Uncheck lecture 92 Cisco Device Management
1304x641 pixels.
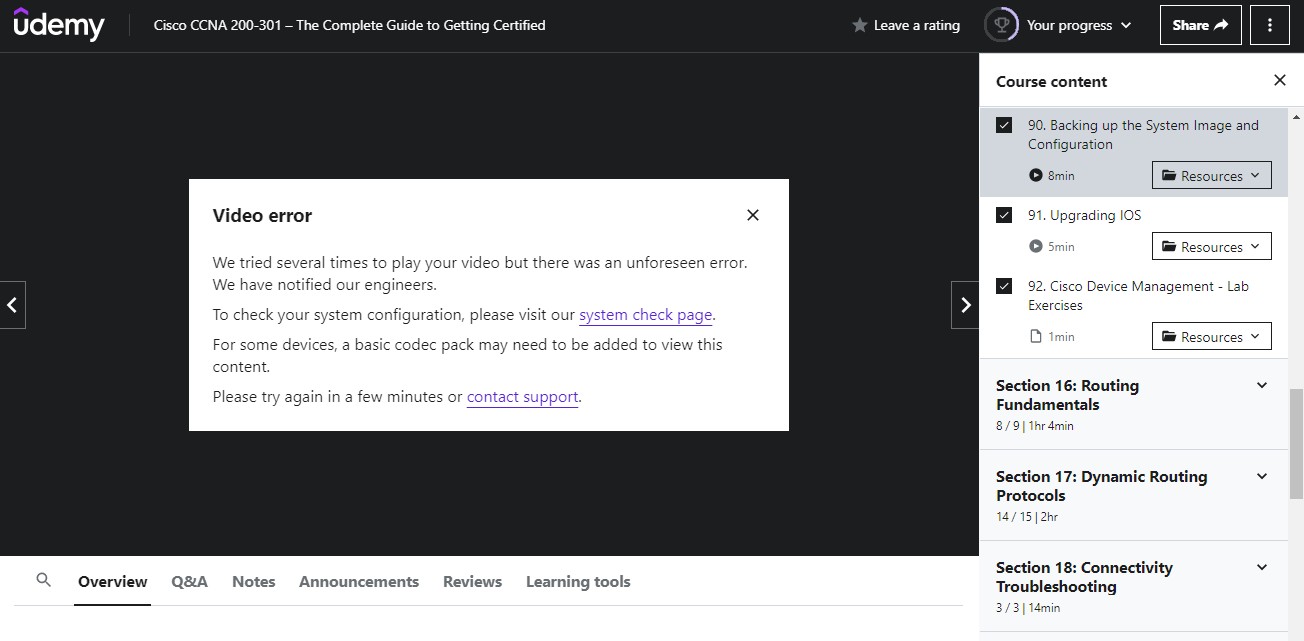coord(1004,286)
